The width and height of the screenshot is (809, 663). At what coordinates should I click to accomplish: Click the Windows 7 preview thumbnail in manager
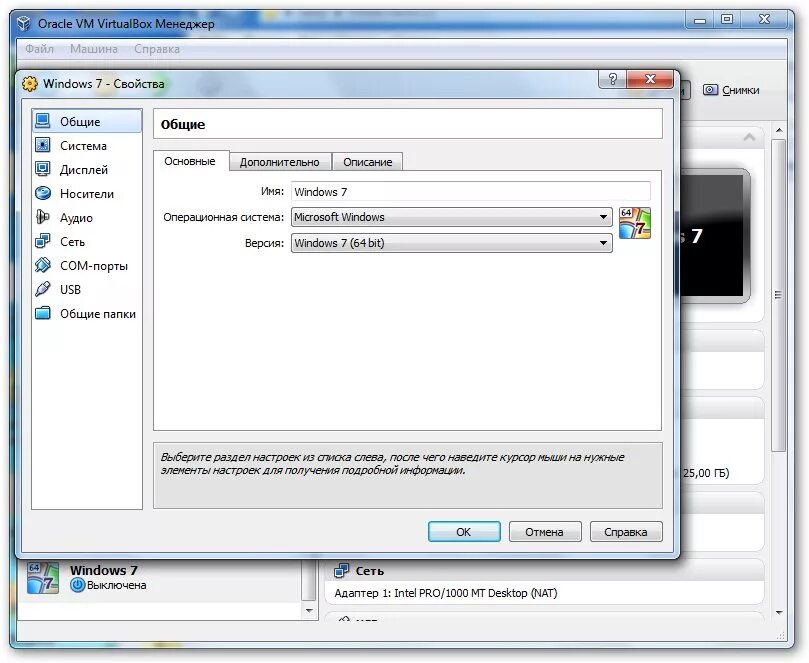[716, 235]
